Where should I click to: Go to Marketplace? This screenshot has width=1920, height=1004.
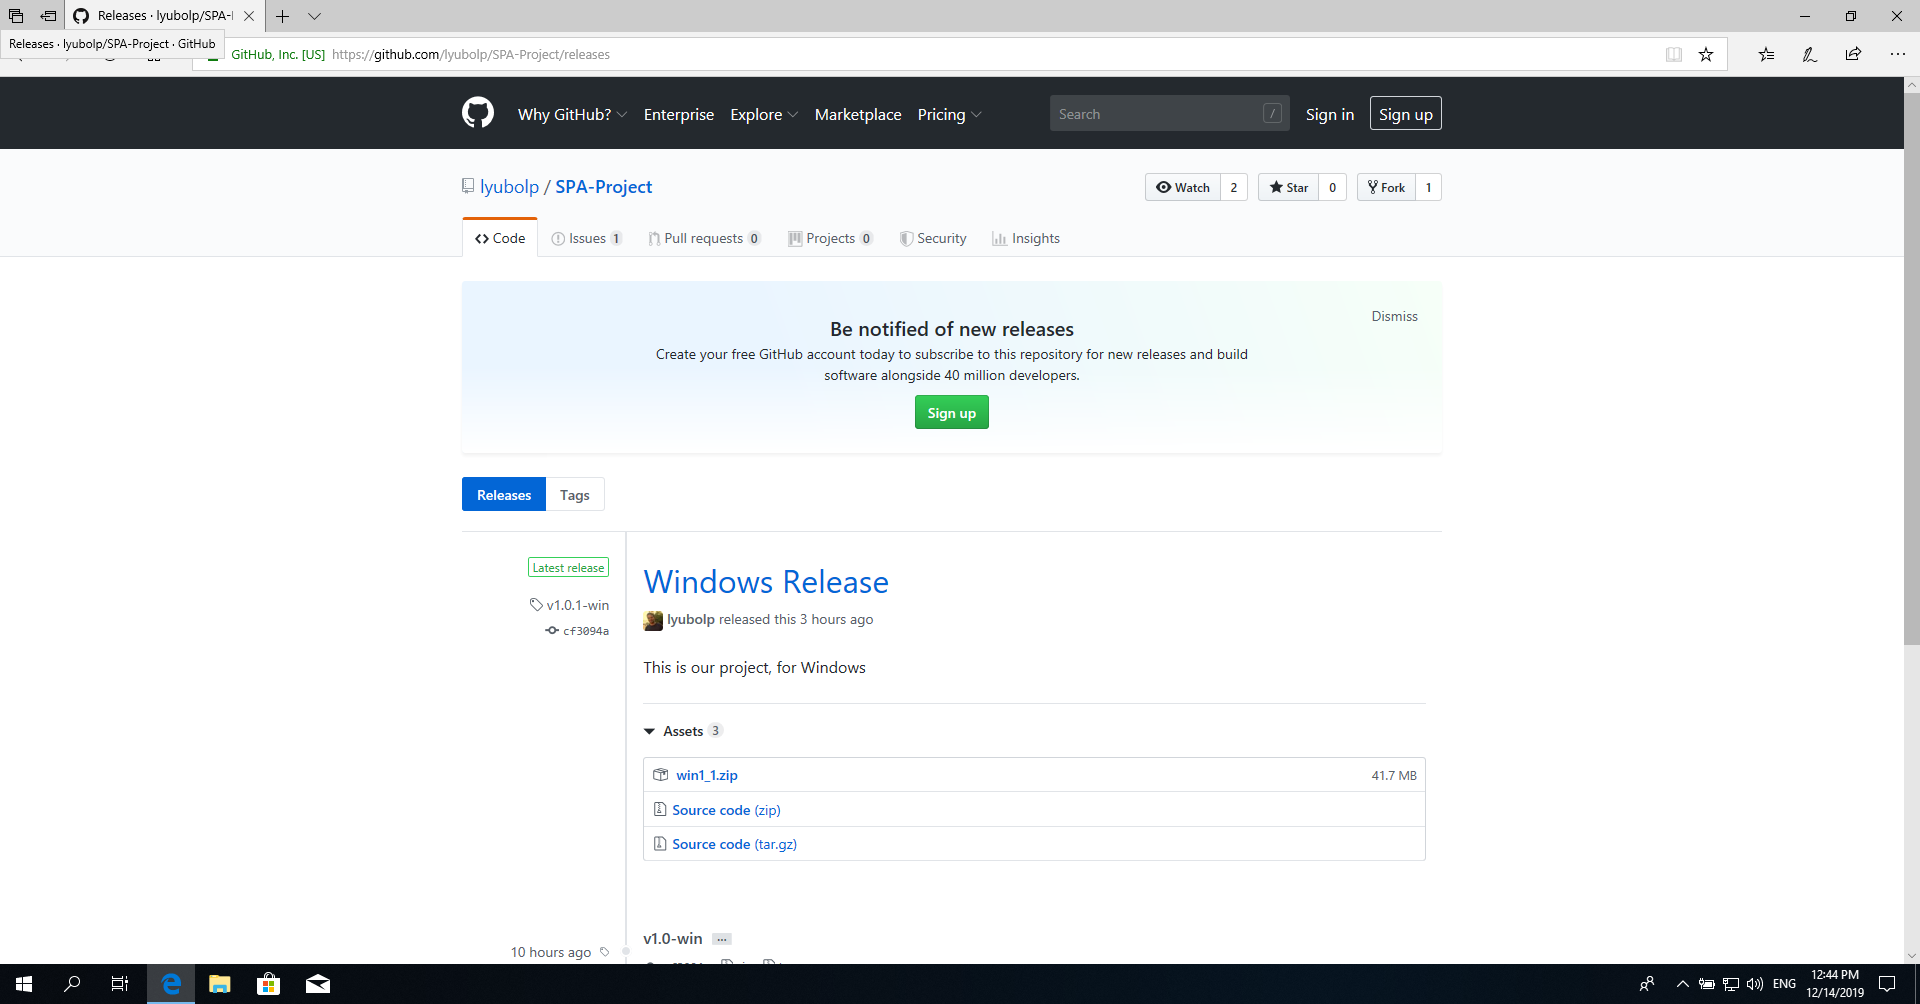coord(858,114)
